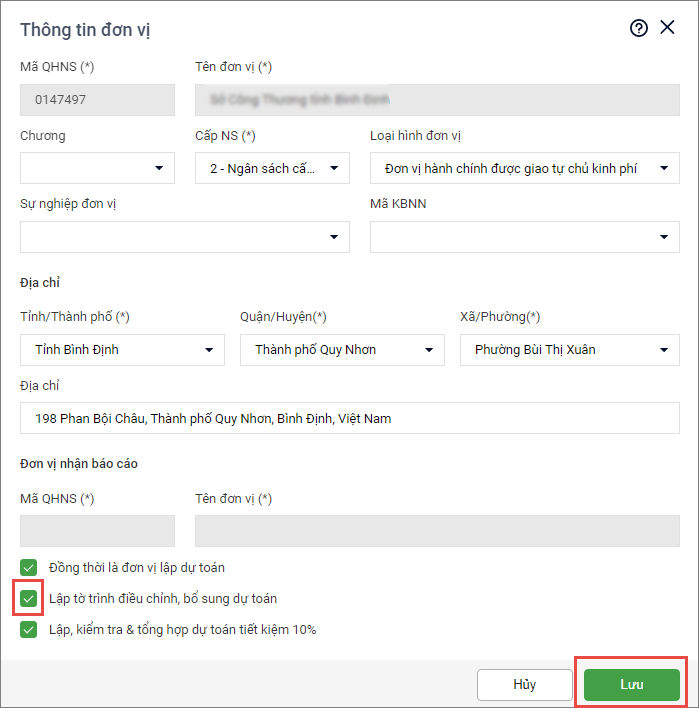Click the Lưu save button
699x708 pixels.
[631, 685]
